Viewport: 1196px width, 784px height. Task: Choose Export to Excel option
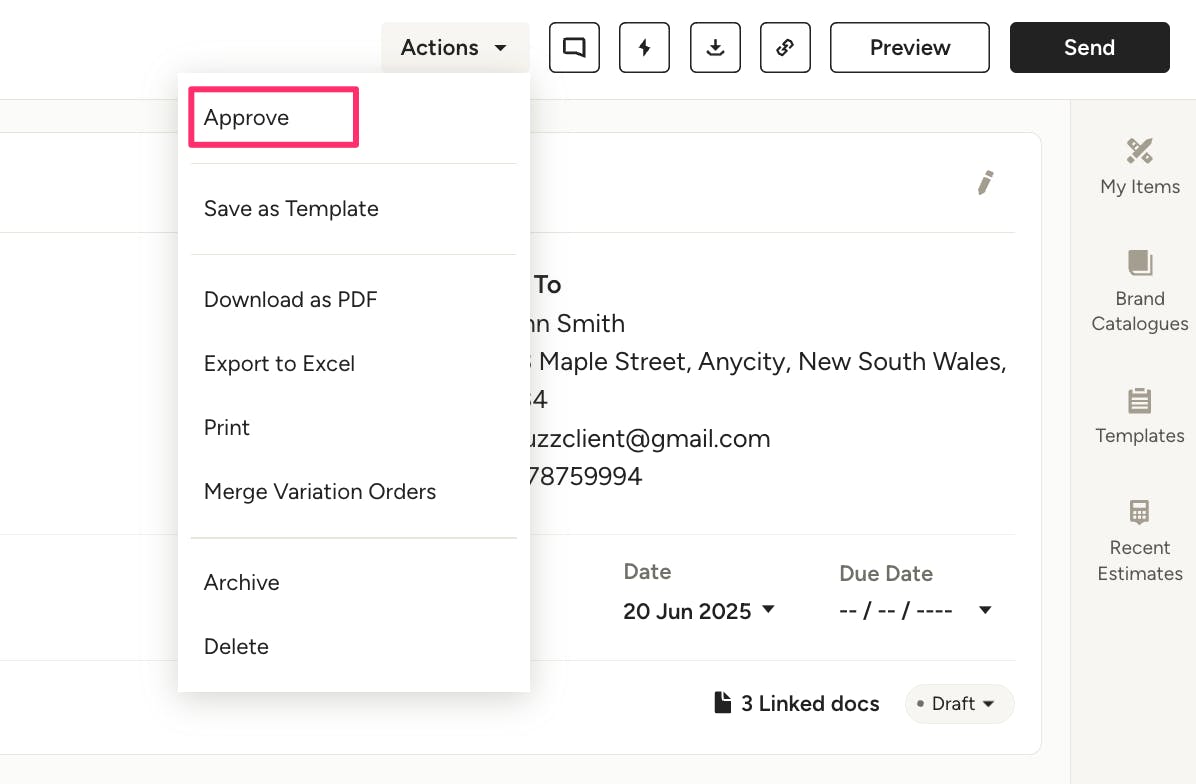279,364
